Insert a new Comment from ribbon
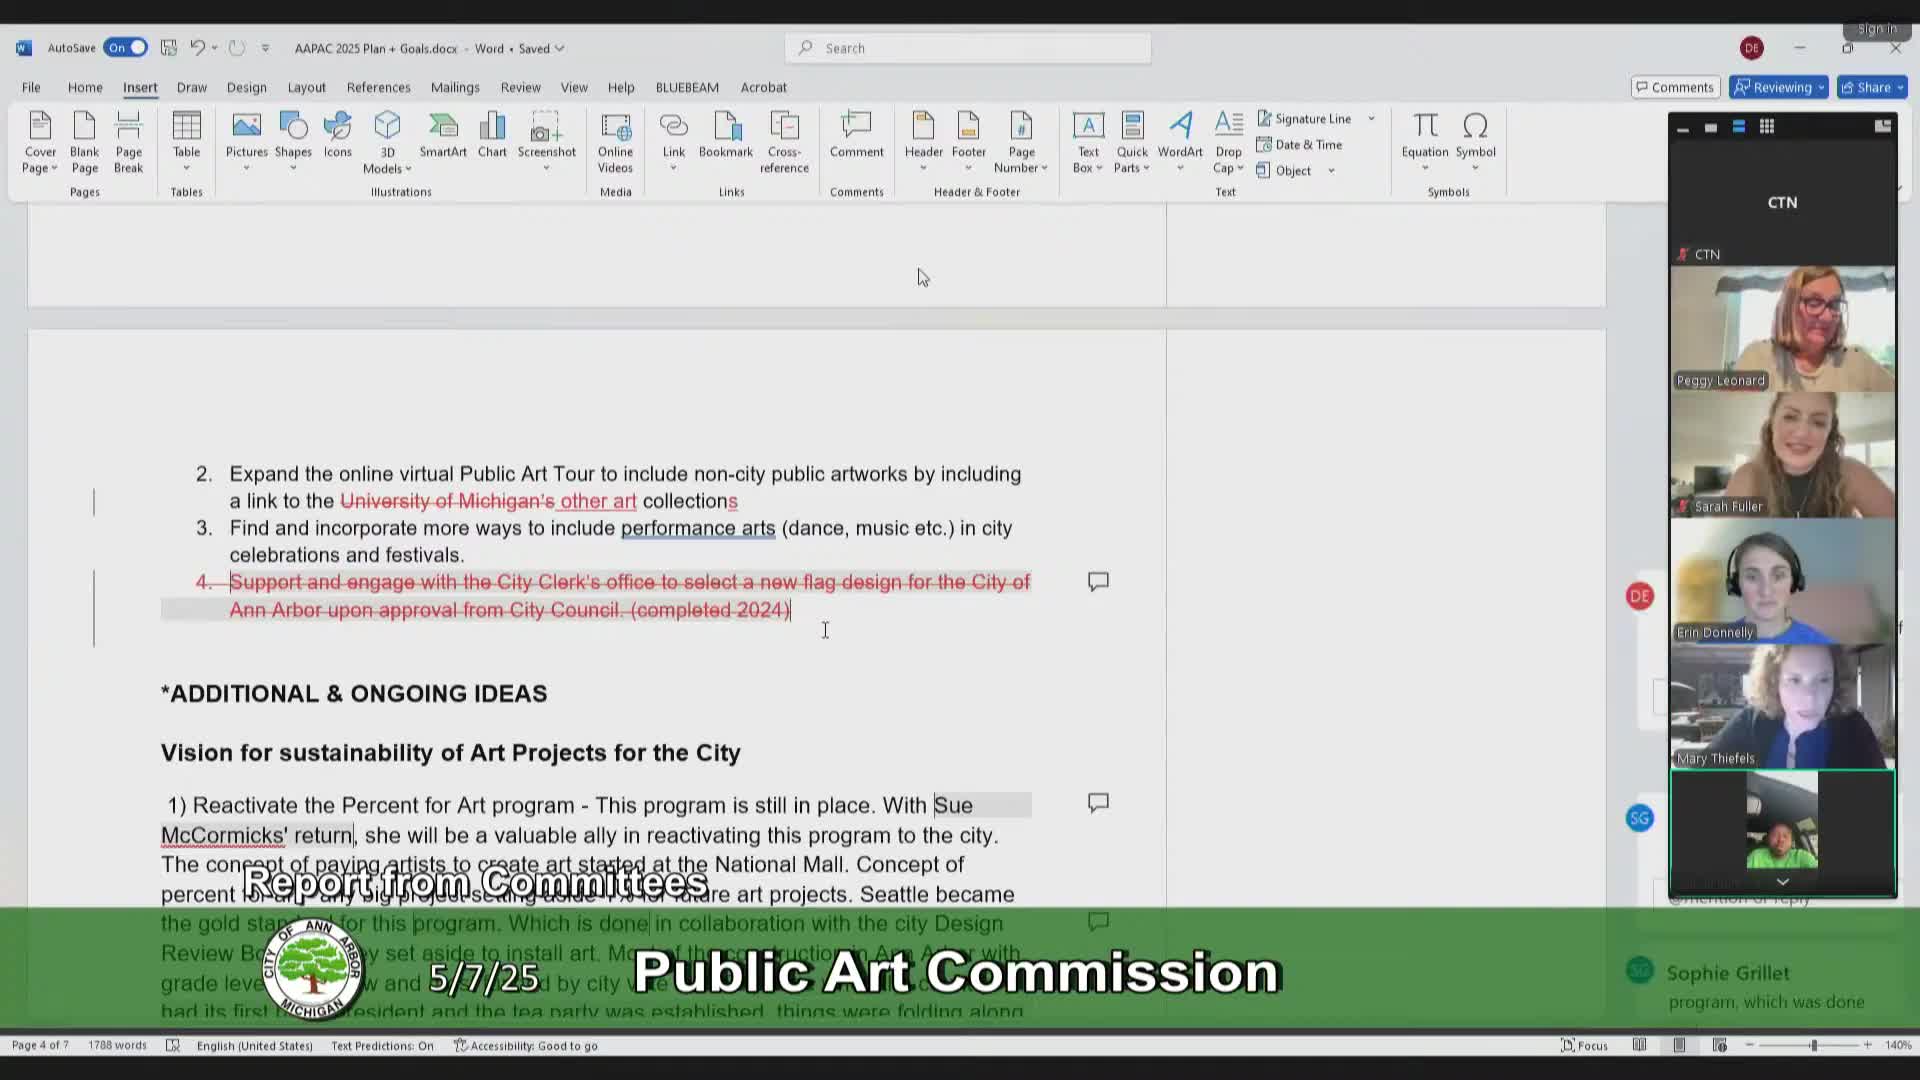1920x1080 pixels. click(x=856, y=135)
